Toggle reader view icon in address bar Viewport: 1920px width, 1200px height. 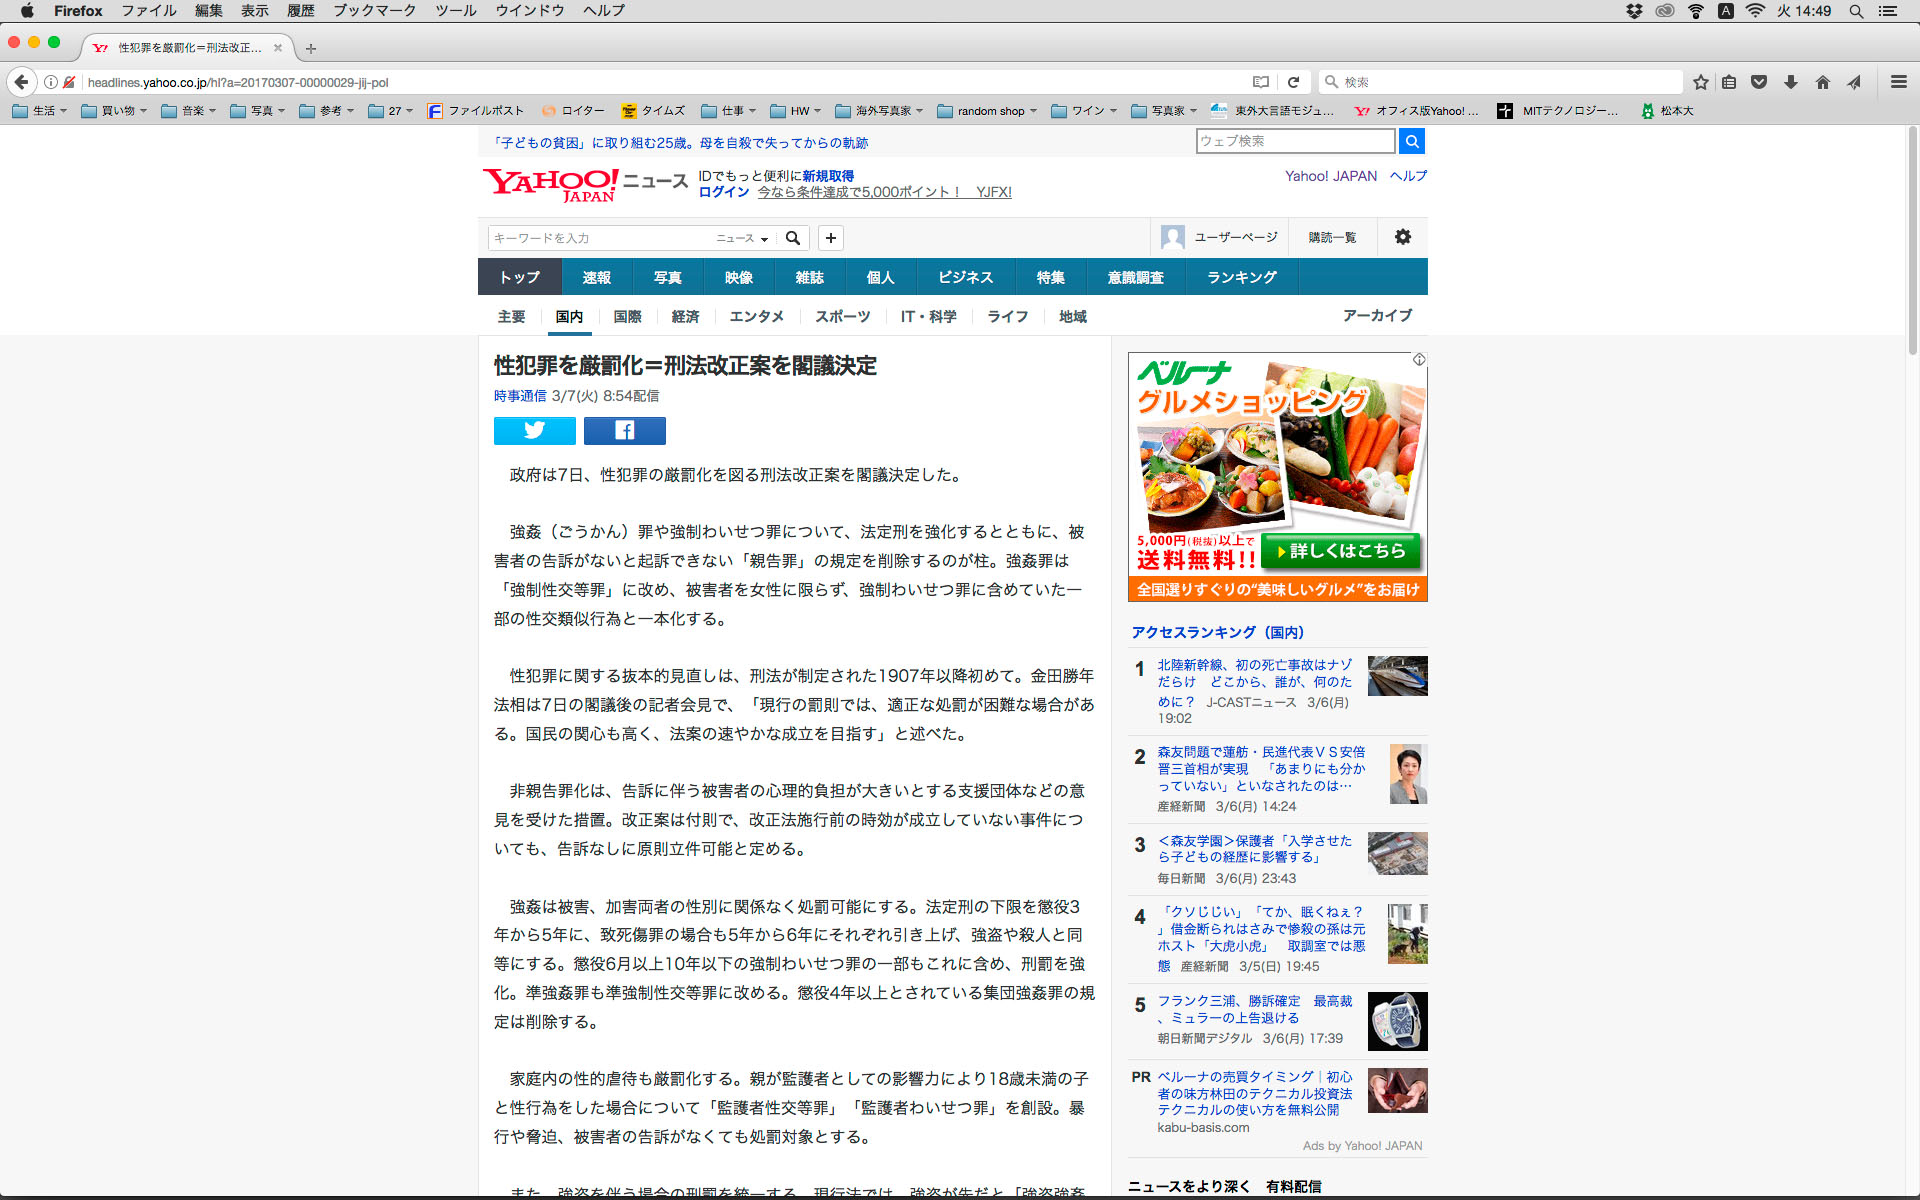[x=1261, y=82]
